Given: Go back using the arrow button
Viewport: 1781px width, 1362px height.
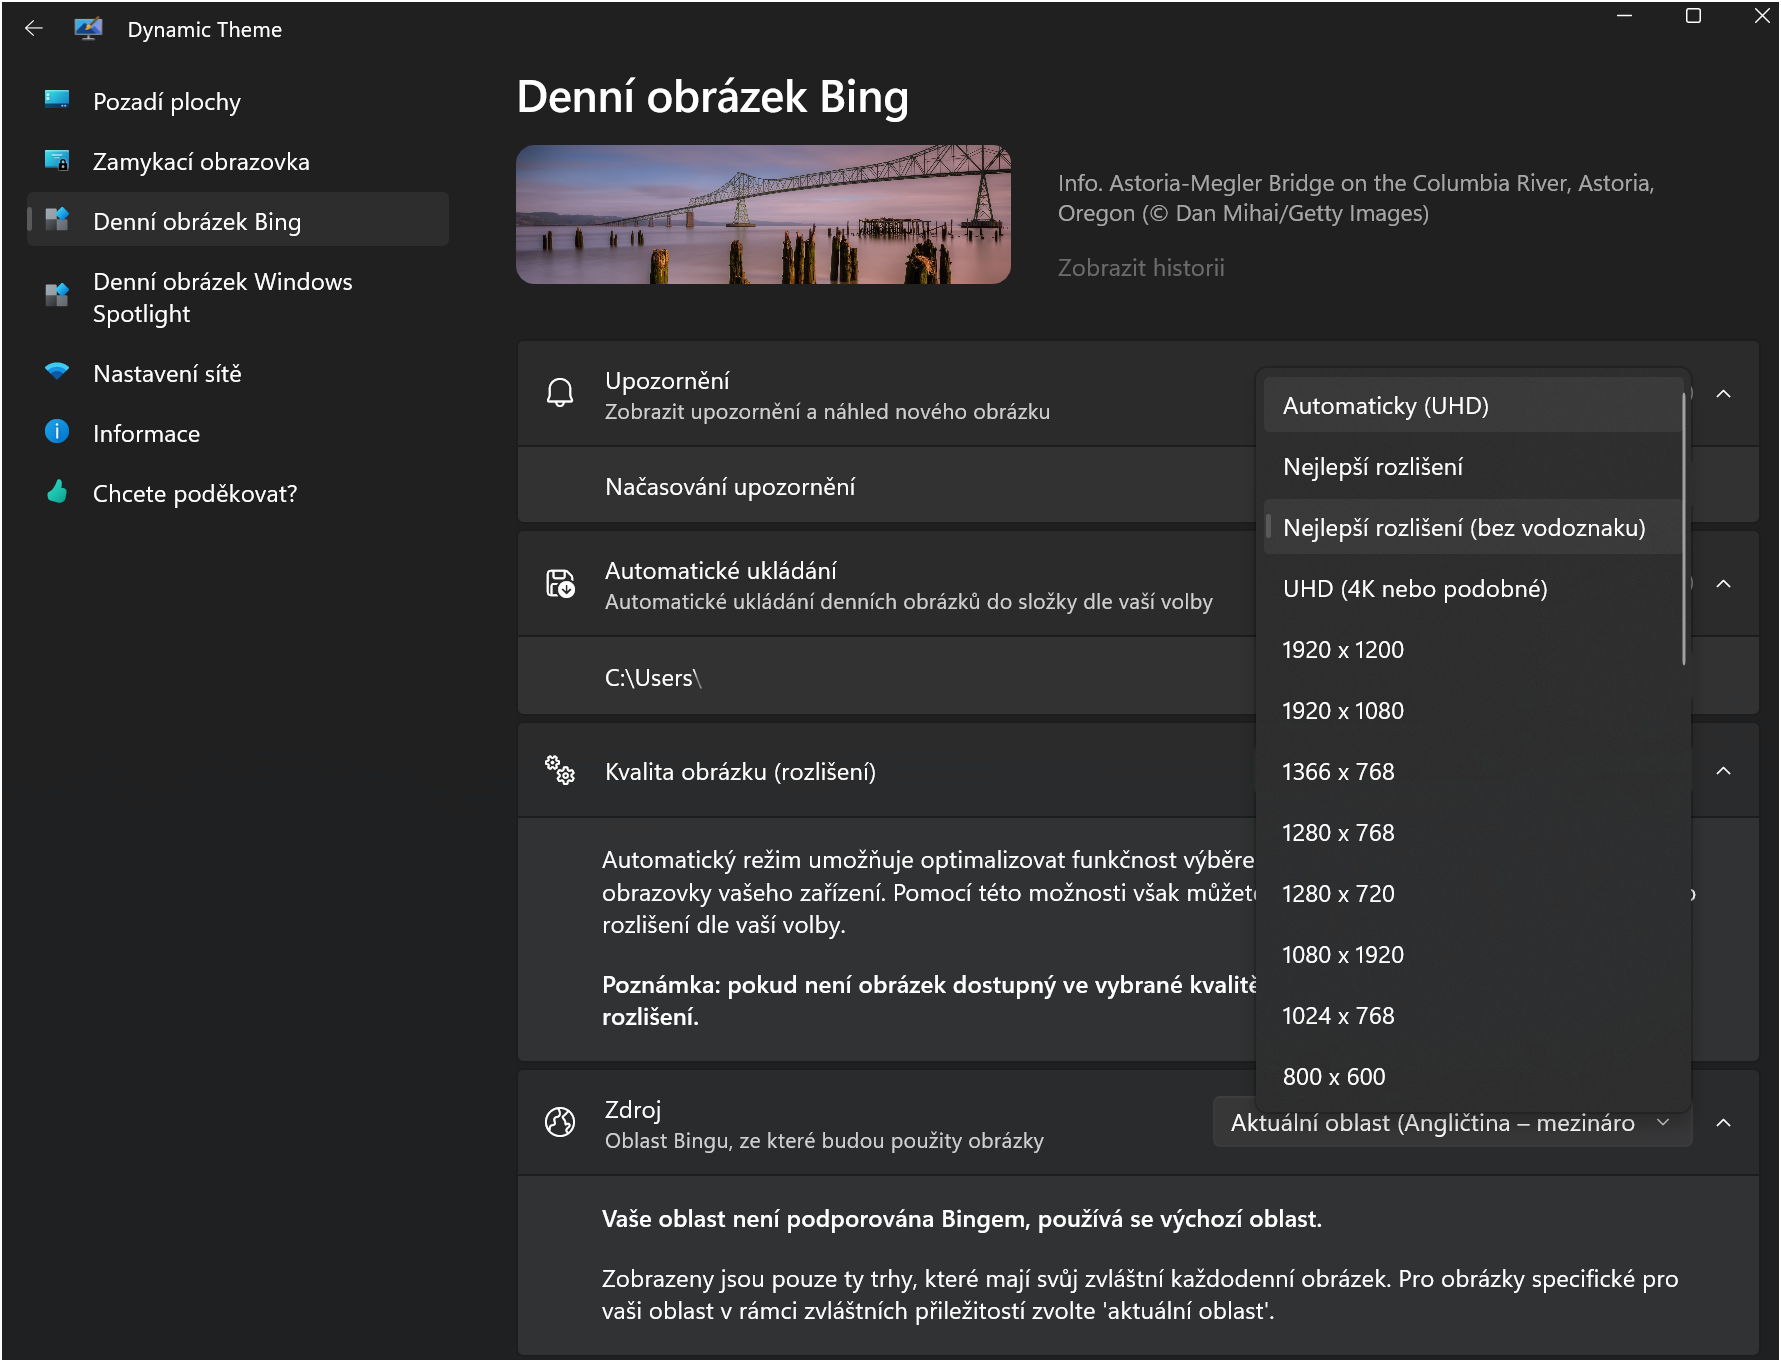Looking at the screenshot, I should pyautogui.click(x=34, y=29).
